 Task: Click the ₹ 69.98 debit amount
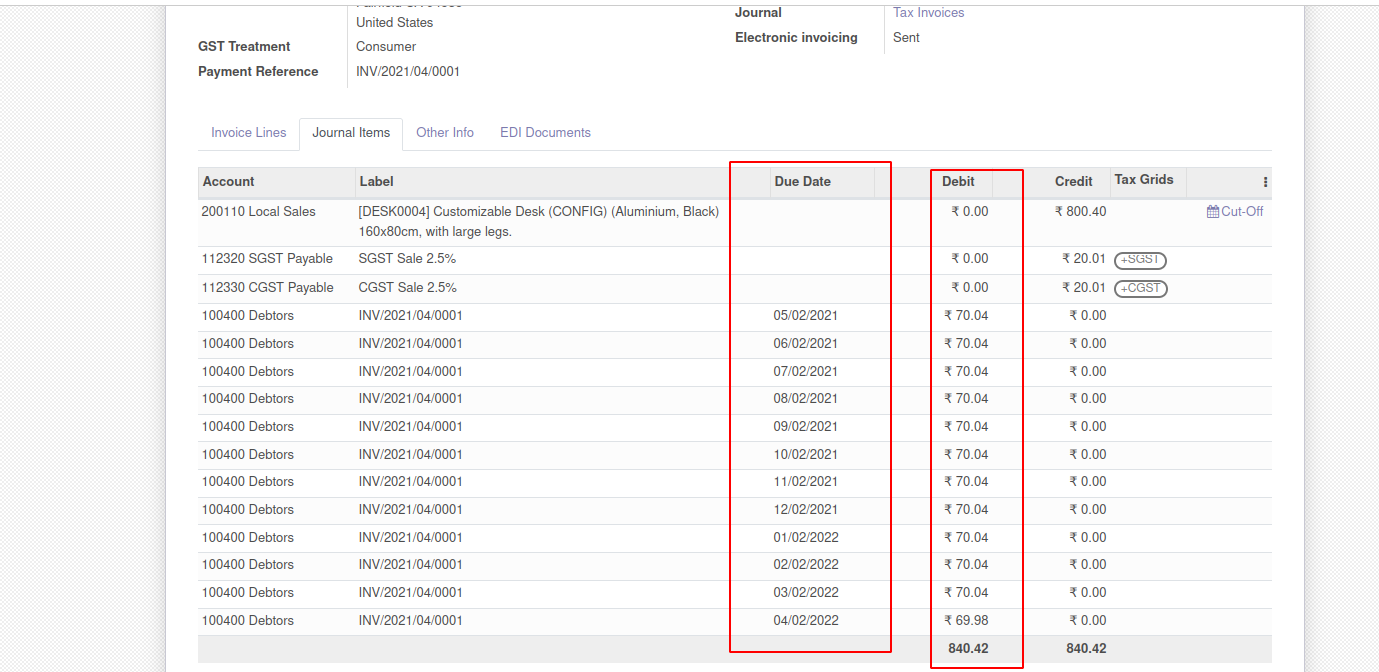pyautogui.click(x=966, y=621)
